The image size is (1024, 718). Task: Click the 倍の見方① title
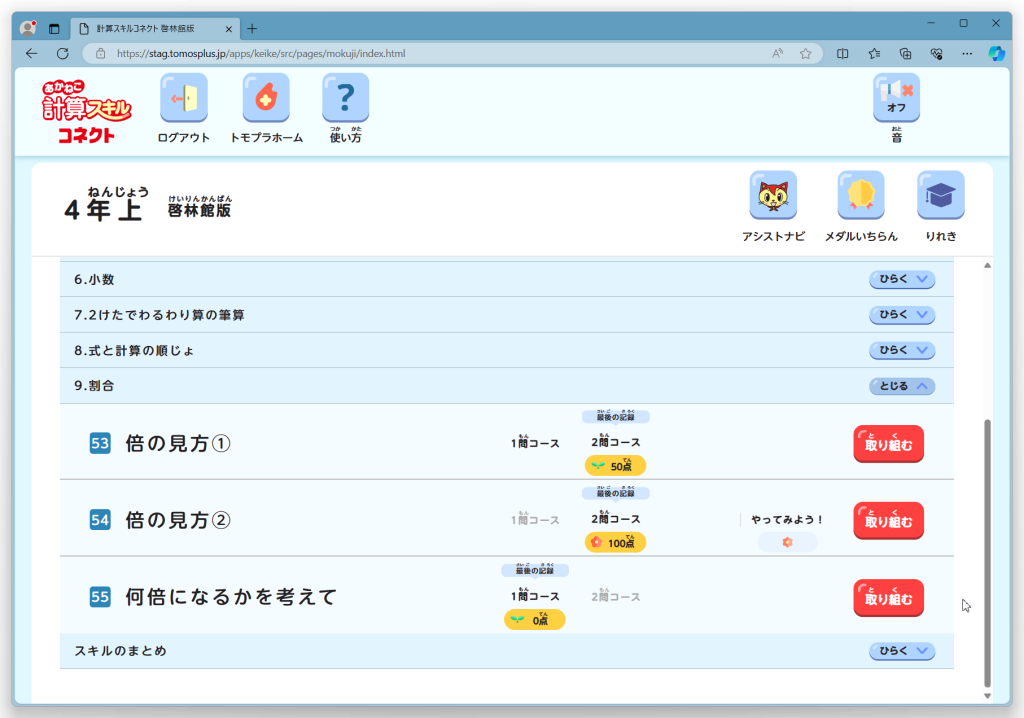click(x=178, y=444)
